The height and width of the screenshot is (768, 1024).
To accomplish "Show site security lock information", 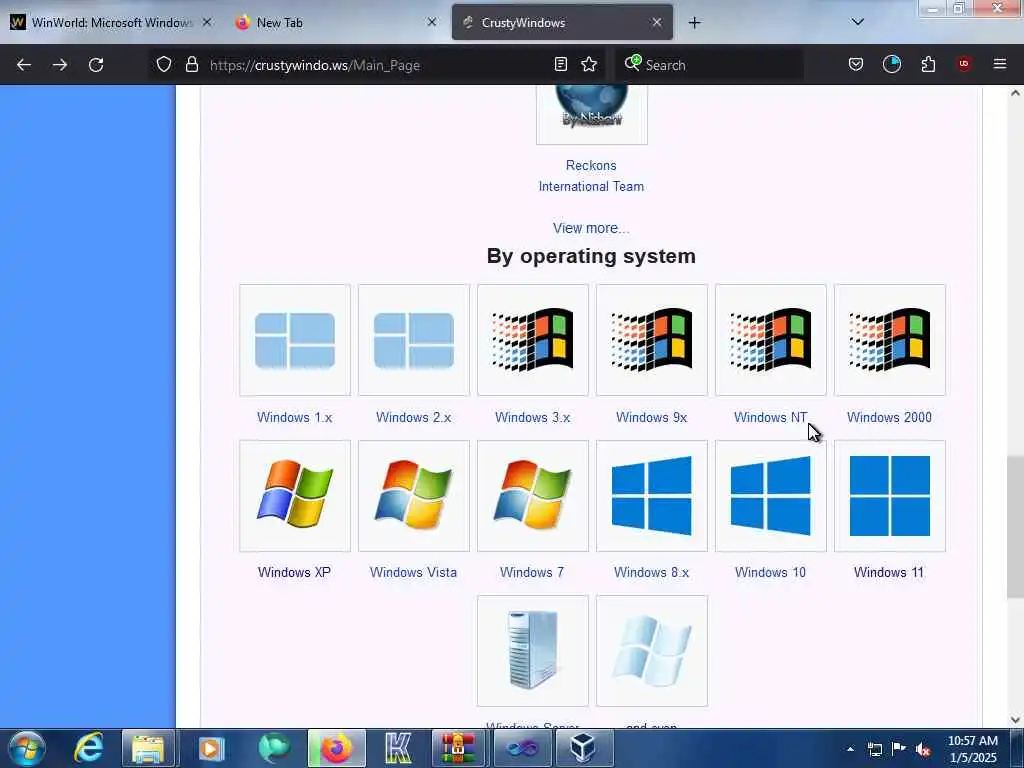I will coord(191,64).
